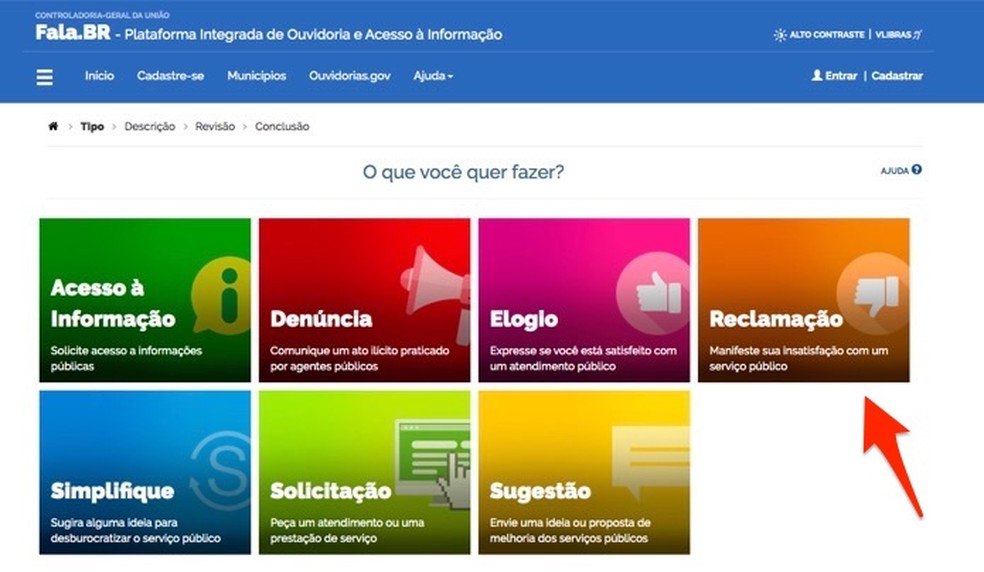Viewport: 984px width, 572px height.
Task: Choose the Elogio title
Action: [523, 319]
